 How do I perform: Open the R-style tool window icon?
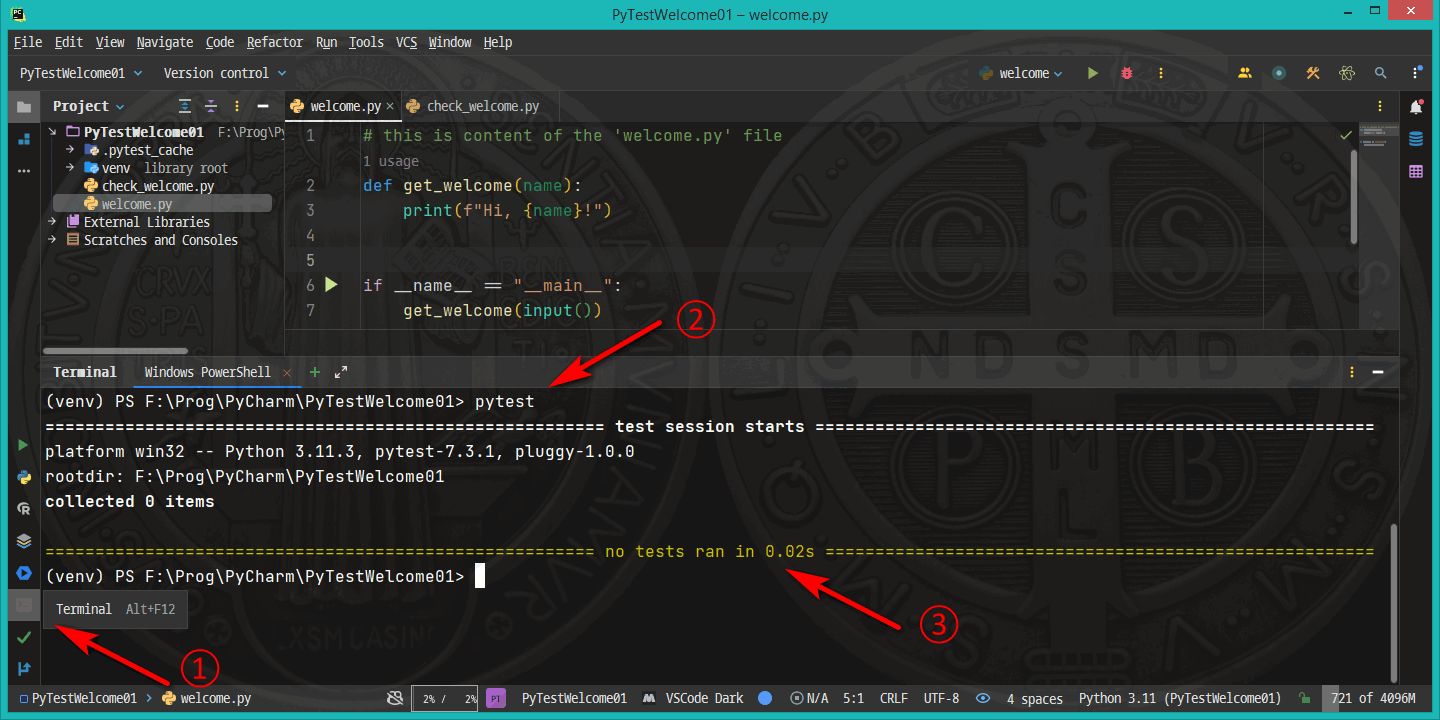point(24,509)
